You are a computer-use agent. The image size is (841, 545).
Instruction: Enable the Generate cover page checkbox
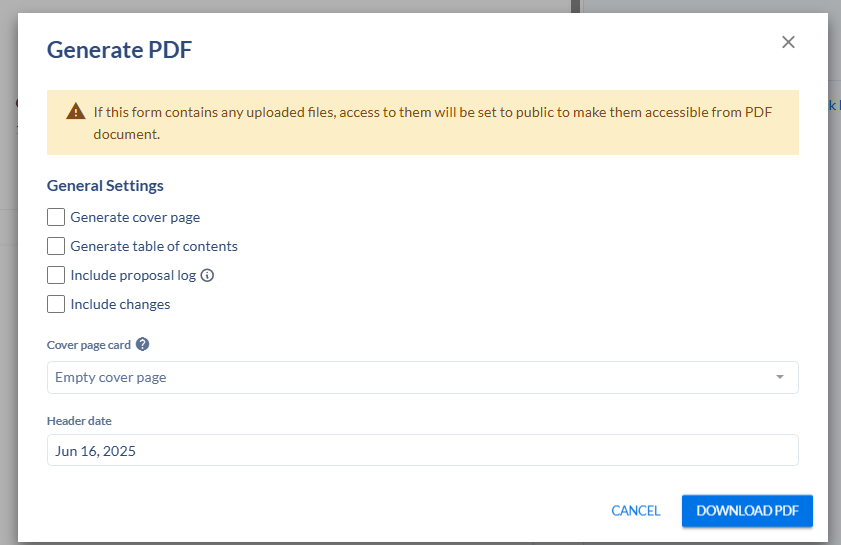(56, 217)
